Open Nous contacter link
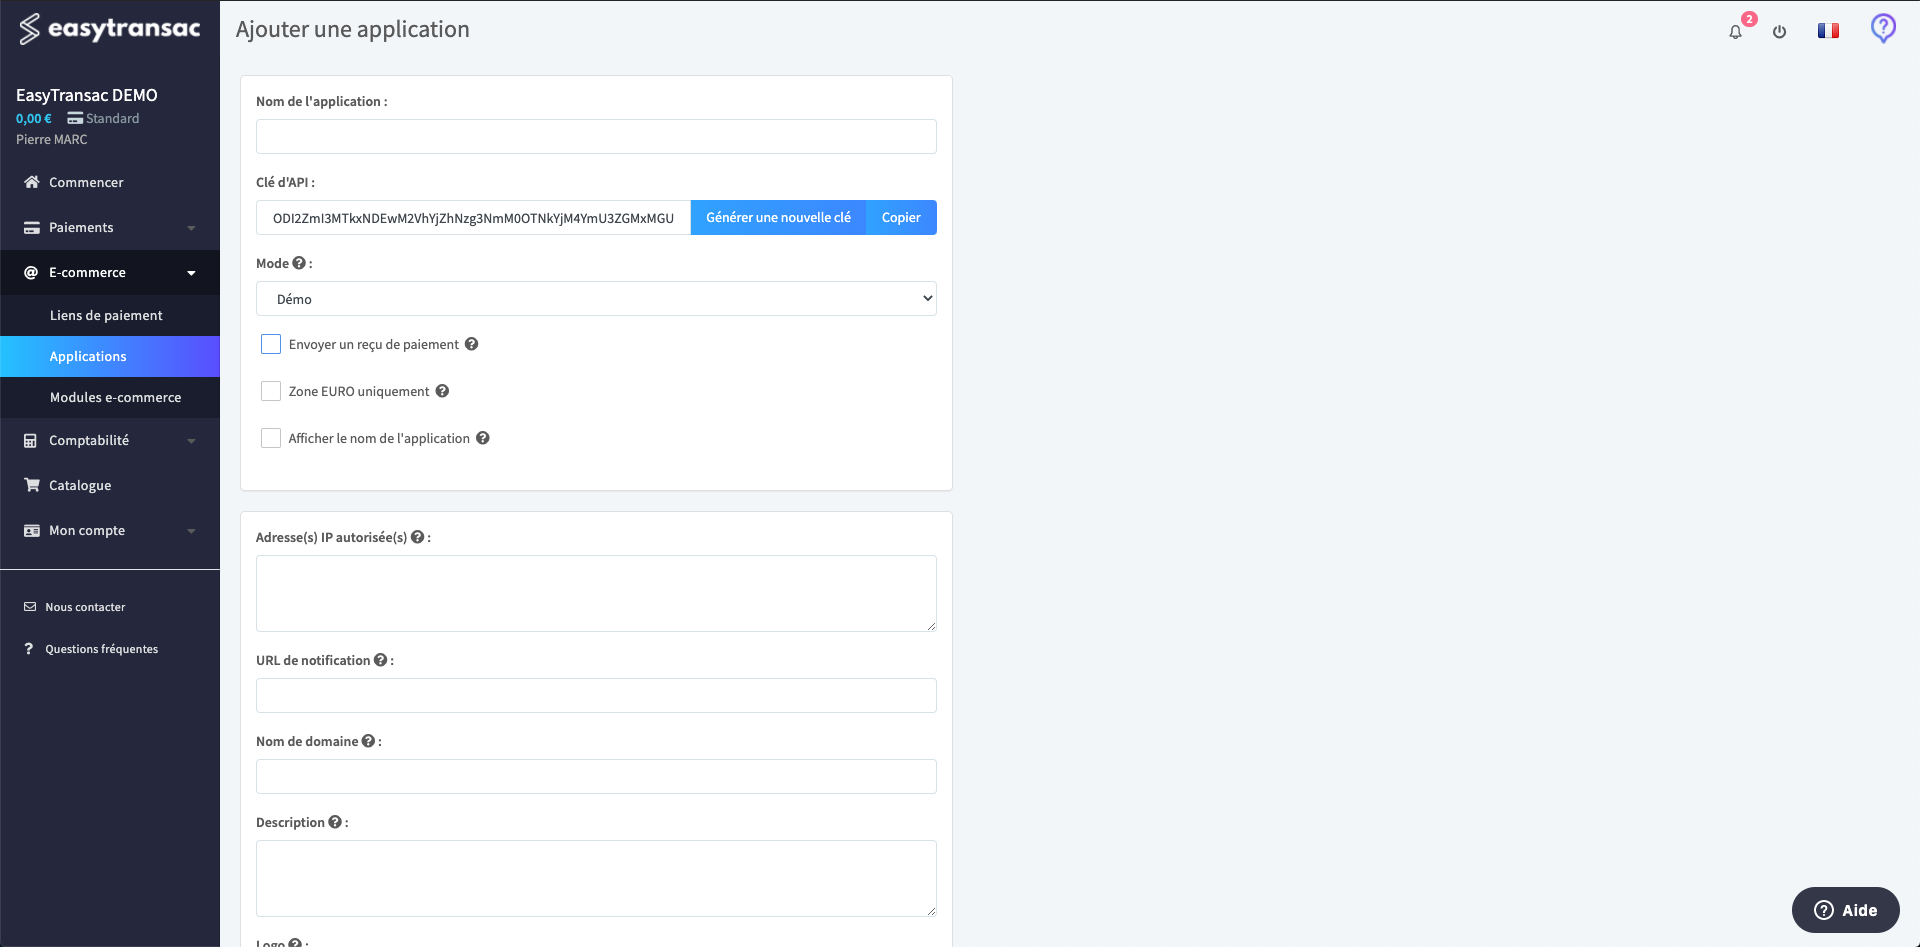The height and width of the screenshot is (947, 1920). coord(85,607)
